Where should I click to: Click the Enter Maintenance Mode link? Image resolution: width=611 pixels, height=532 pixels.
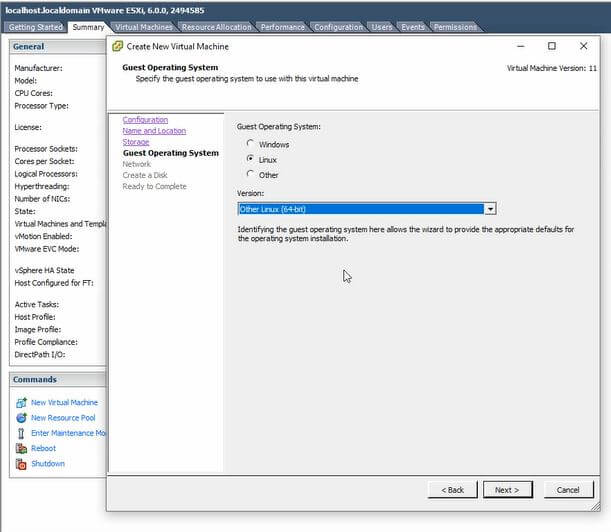69,433
